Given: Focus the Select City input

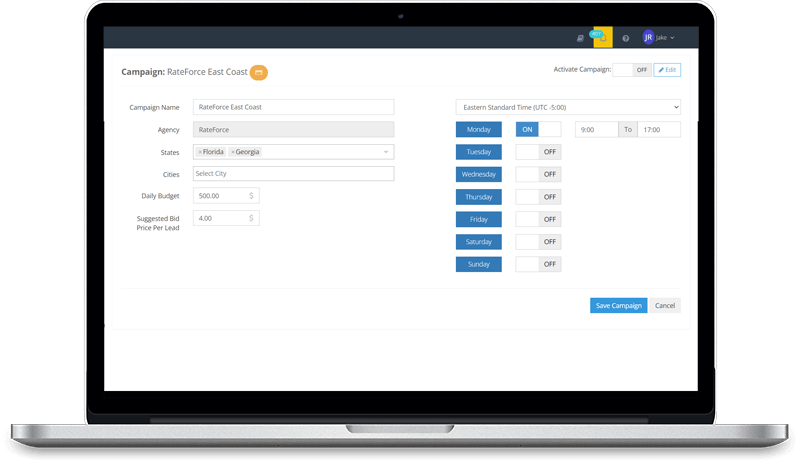Looking at the screenshot, I should (x=293, y=174).
